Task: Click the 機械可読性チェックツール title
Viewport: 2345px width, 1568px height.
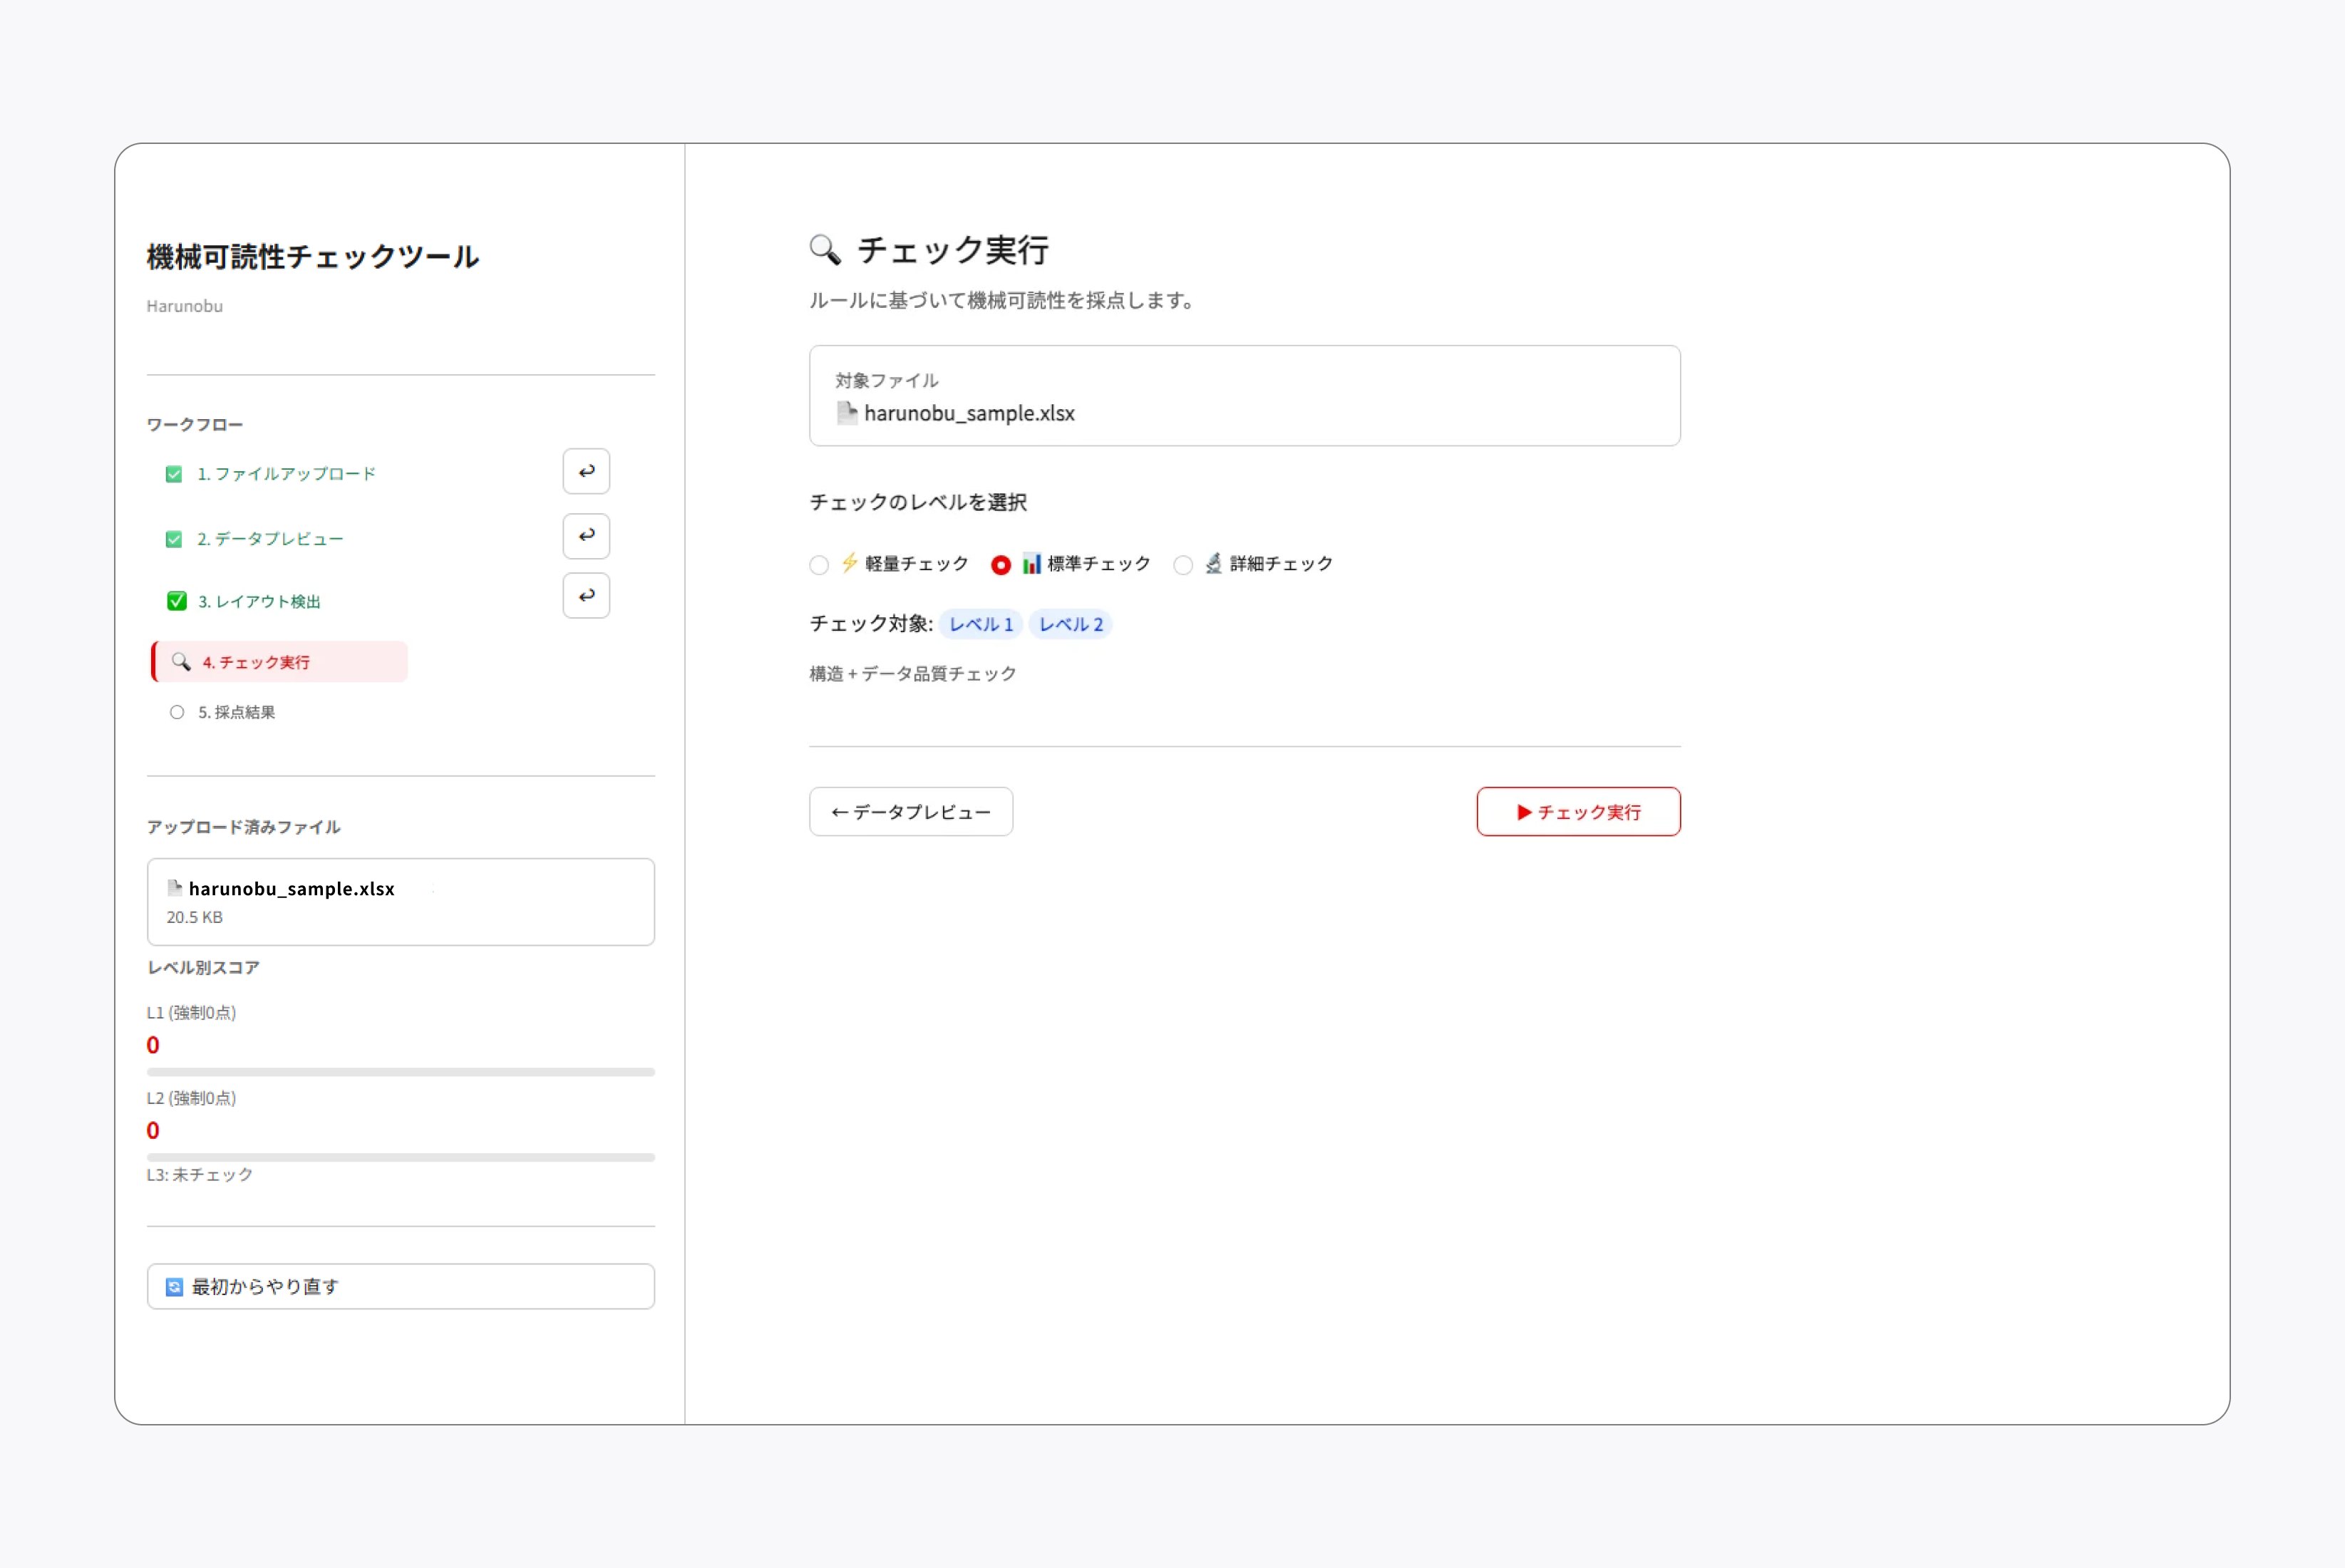Action: pos(313,257)
